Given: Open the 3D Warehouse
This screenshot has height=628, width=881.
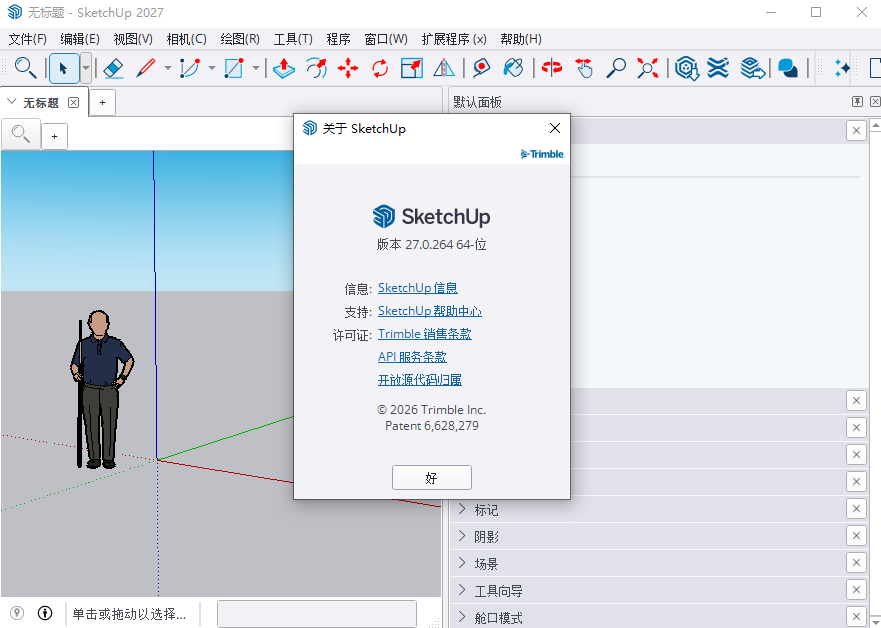Looking at the screenshot, I should (686, 69).
